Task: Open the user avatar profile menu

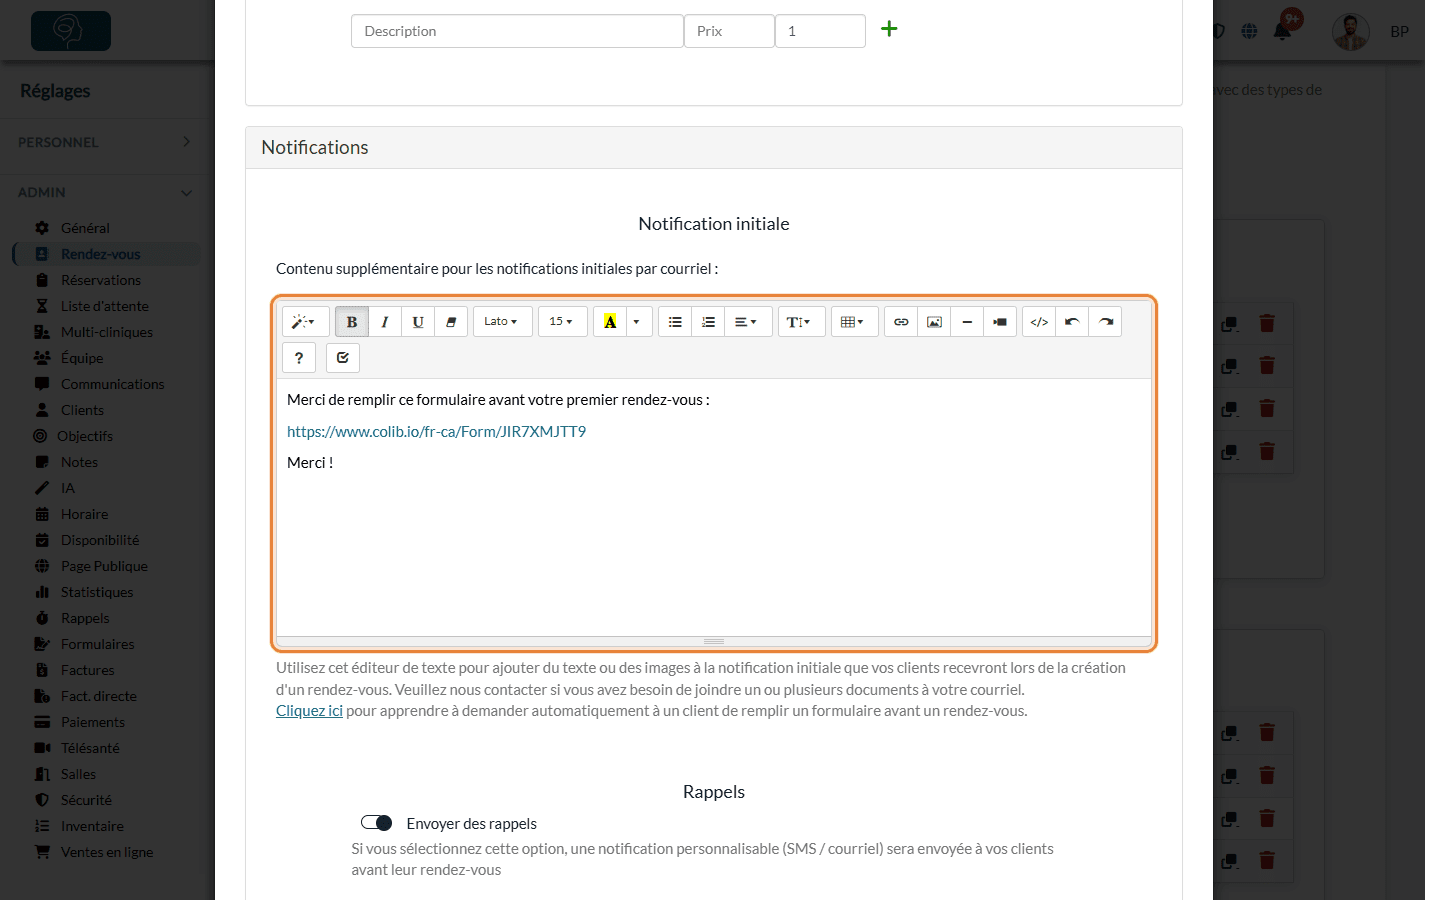Action: (1351, 32)
